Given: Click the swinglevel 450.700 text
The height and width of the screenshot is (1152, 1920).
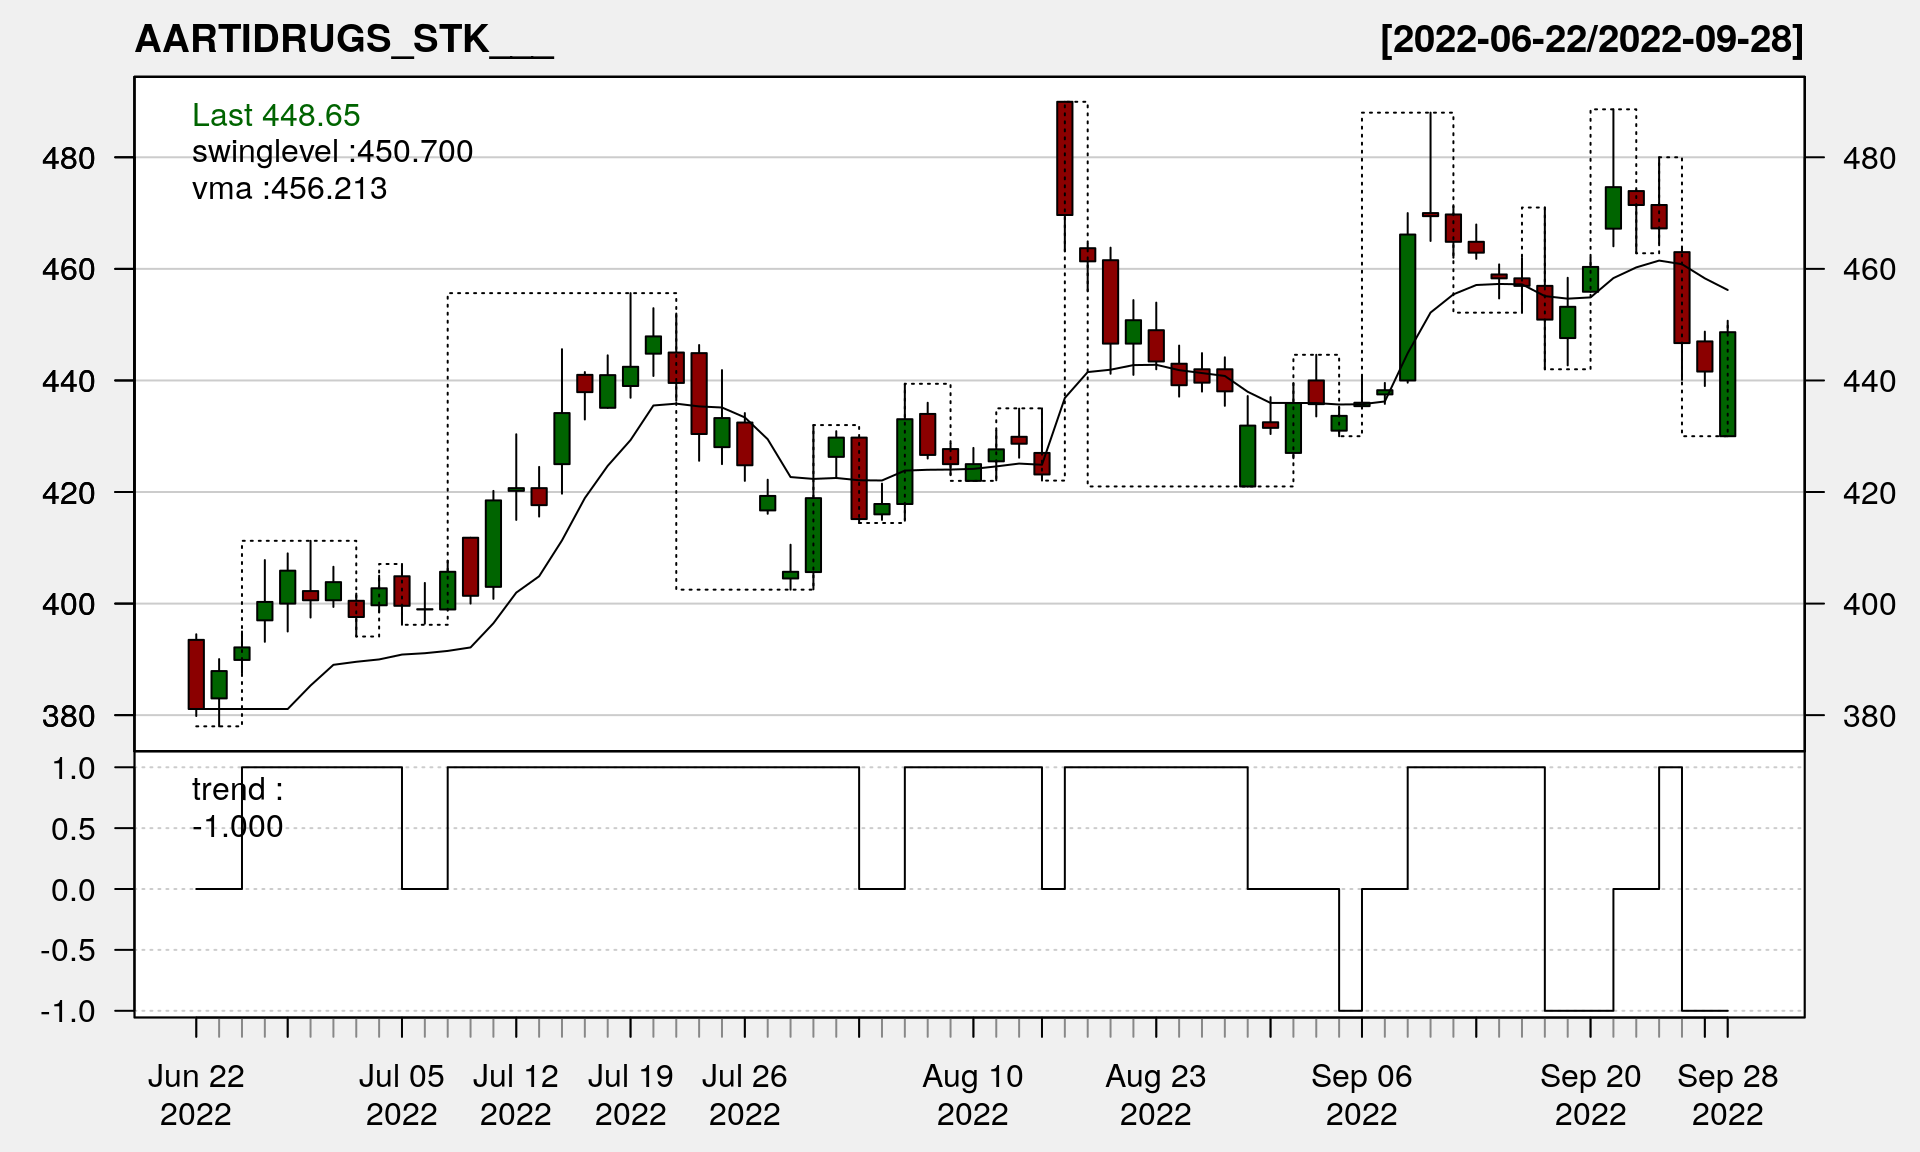Looking at the screenshot, I should (x=332, y=152).
